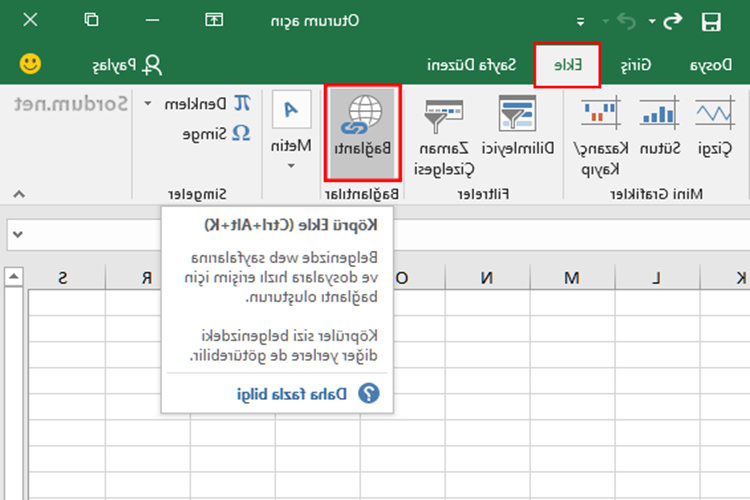The image size is (750, 500).
Task: Insert a Çizgi sparkline
Action: (x=715, y=126)
